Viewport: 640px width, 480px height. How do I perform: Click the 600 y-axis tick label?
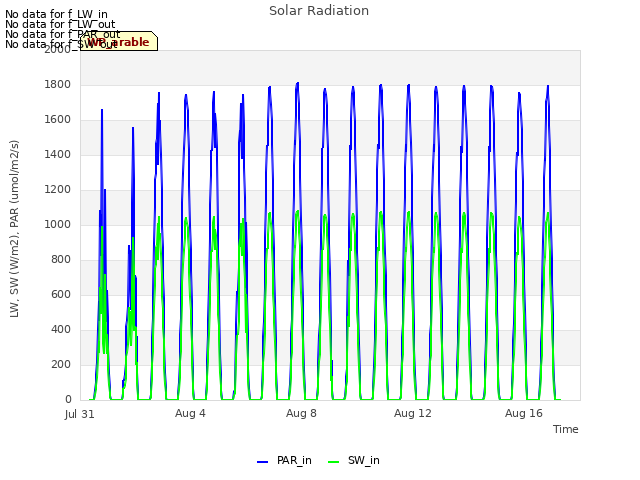coord(61,295)
